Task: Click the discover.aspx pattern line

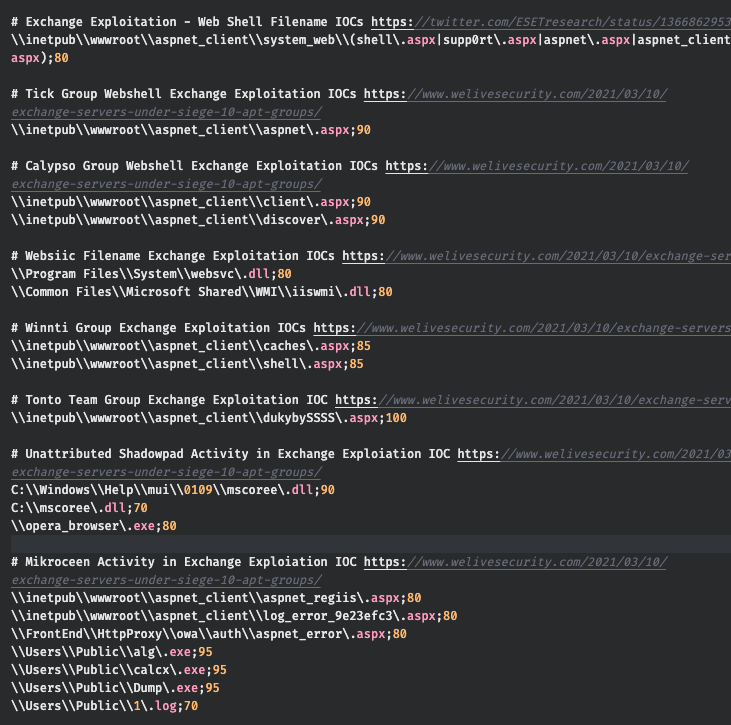Action: [x=197, y=220]
